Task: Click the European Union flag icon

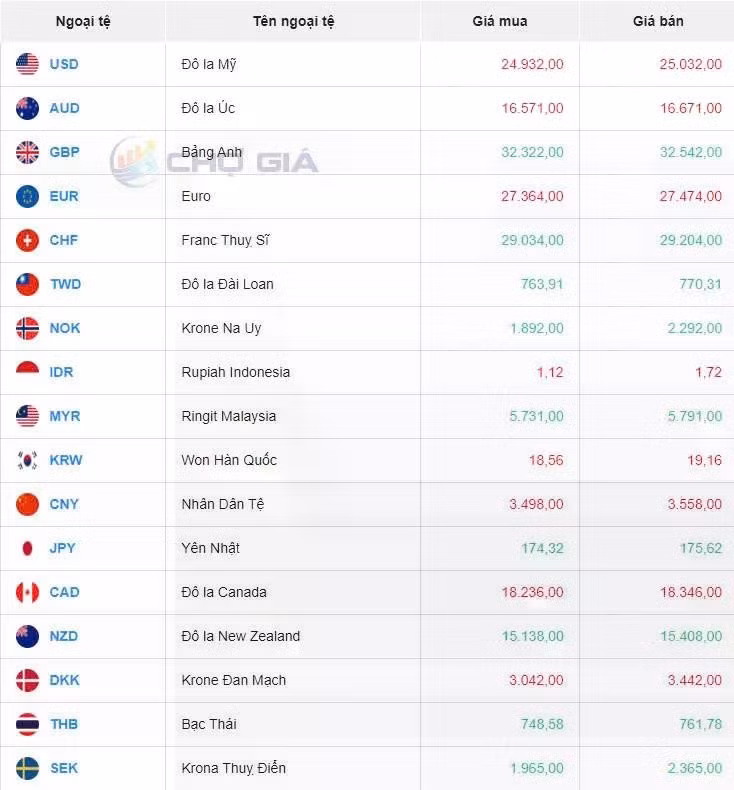Action: pos(27,196)
